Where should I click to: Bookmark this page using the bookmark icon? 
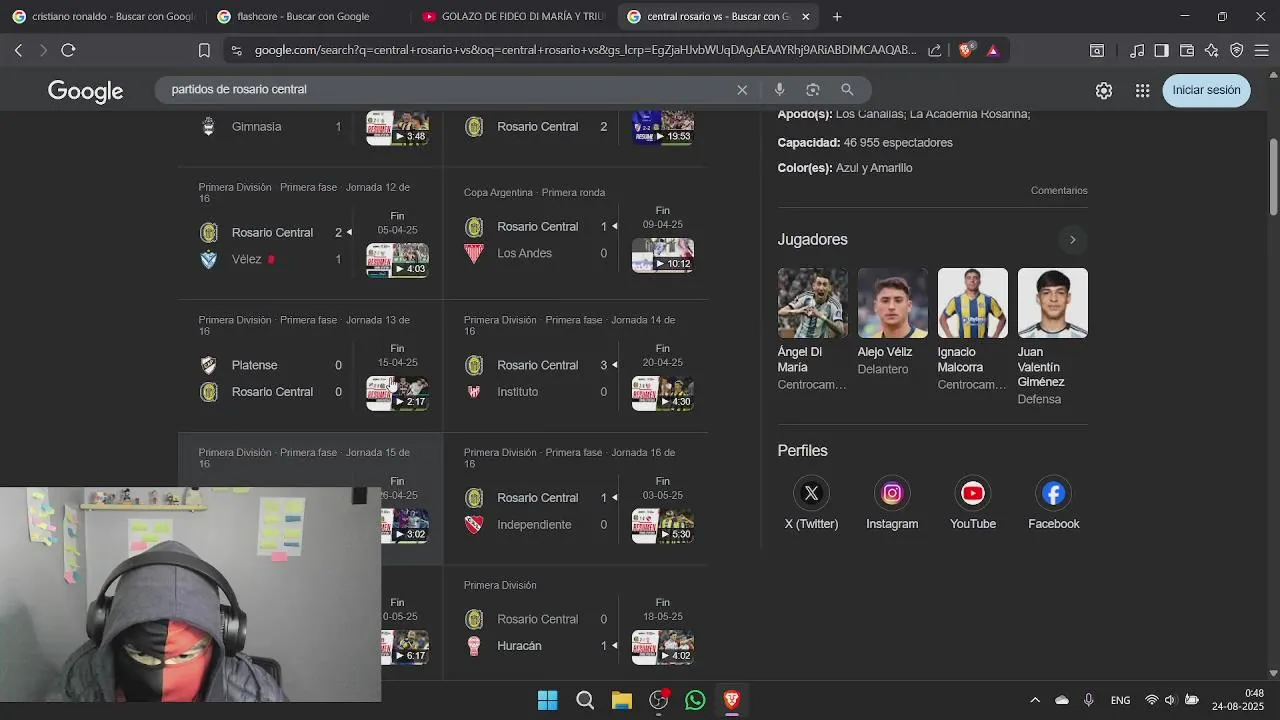[204, 50]
